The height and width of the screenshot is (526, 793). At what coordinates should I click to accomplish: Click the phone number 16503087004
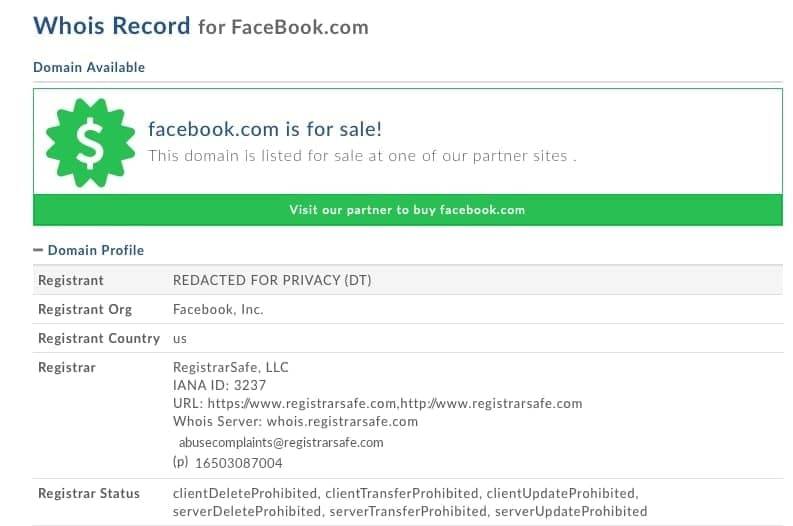click(239, 463)
